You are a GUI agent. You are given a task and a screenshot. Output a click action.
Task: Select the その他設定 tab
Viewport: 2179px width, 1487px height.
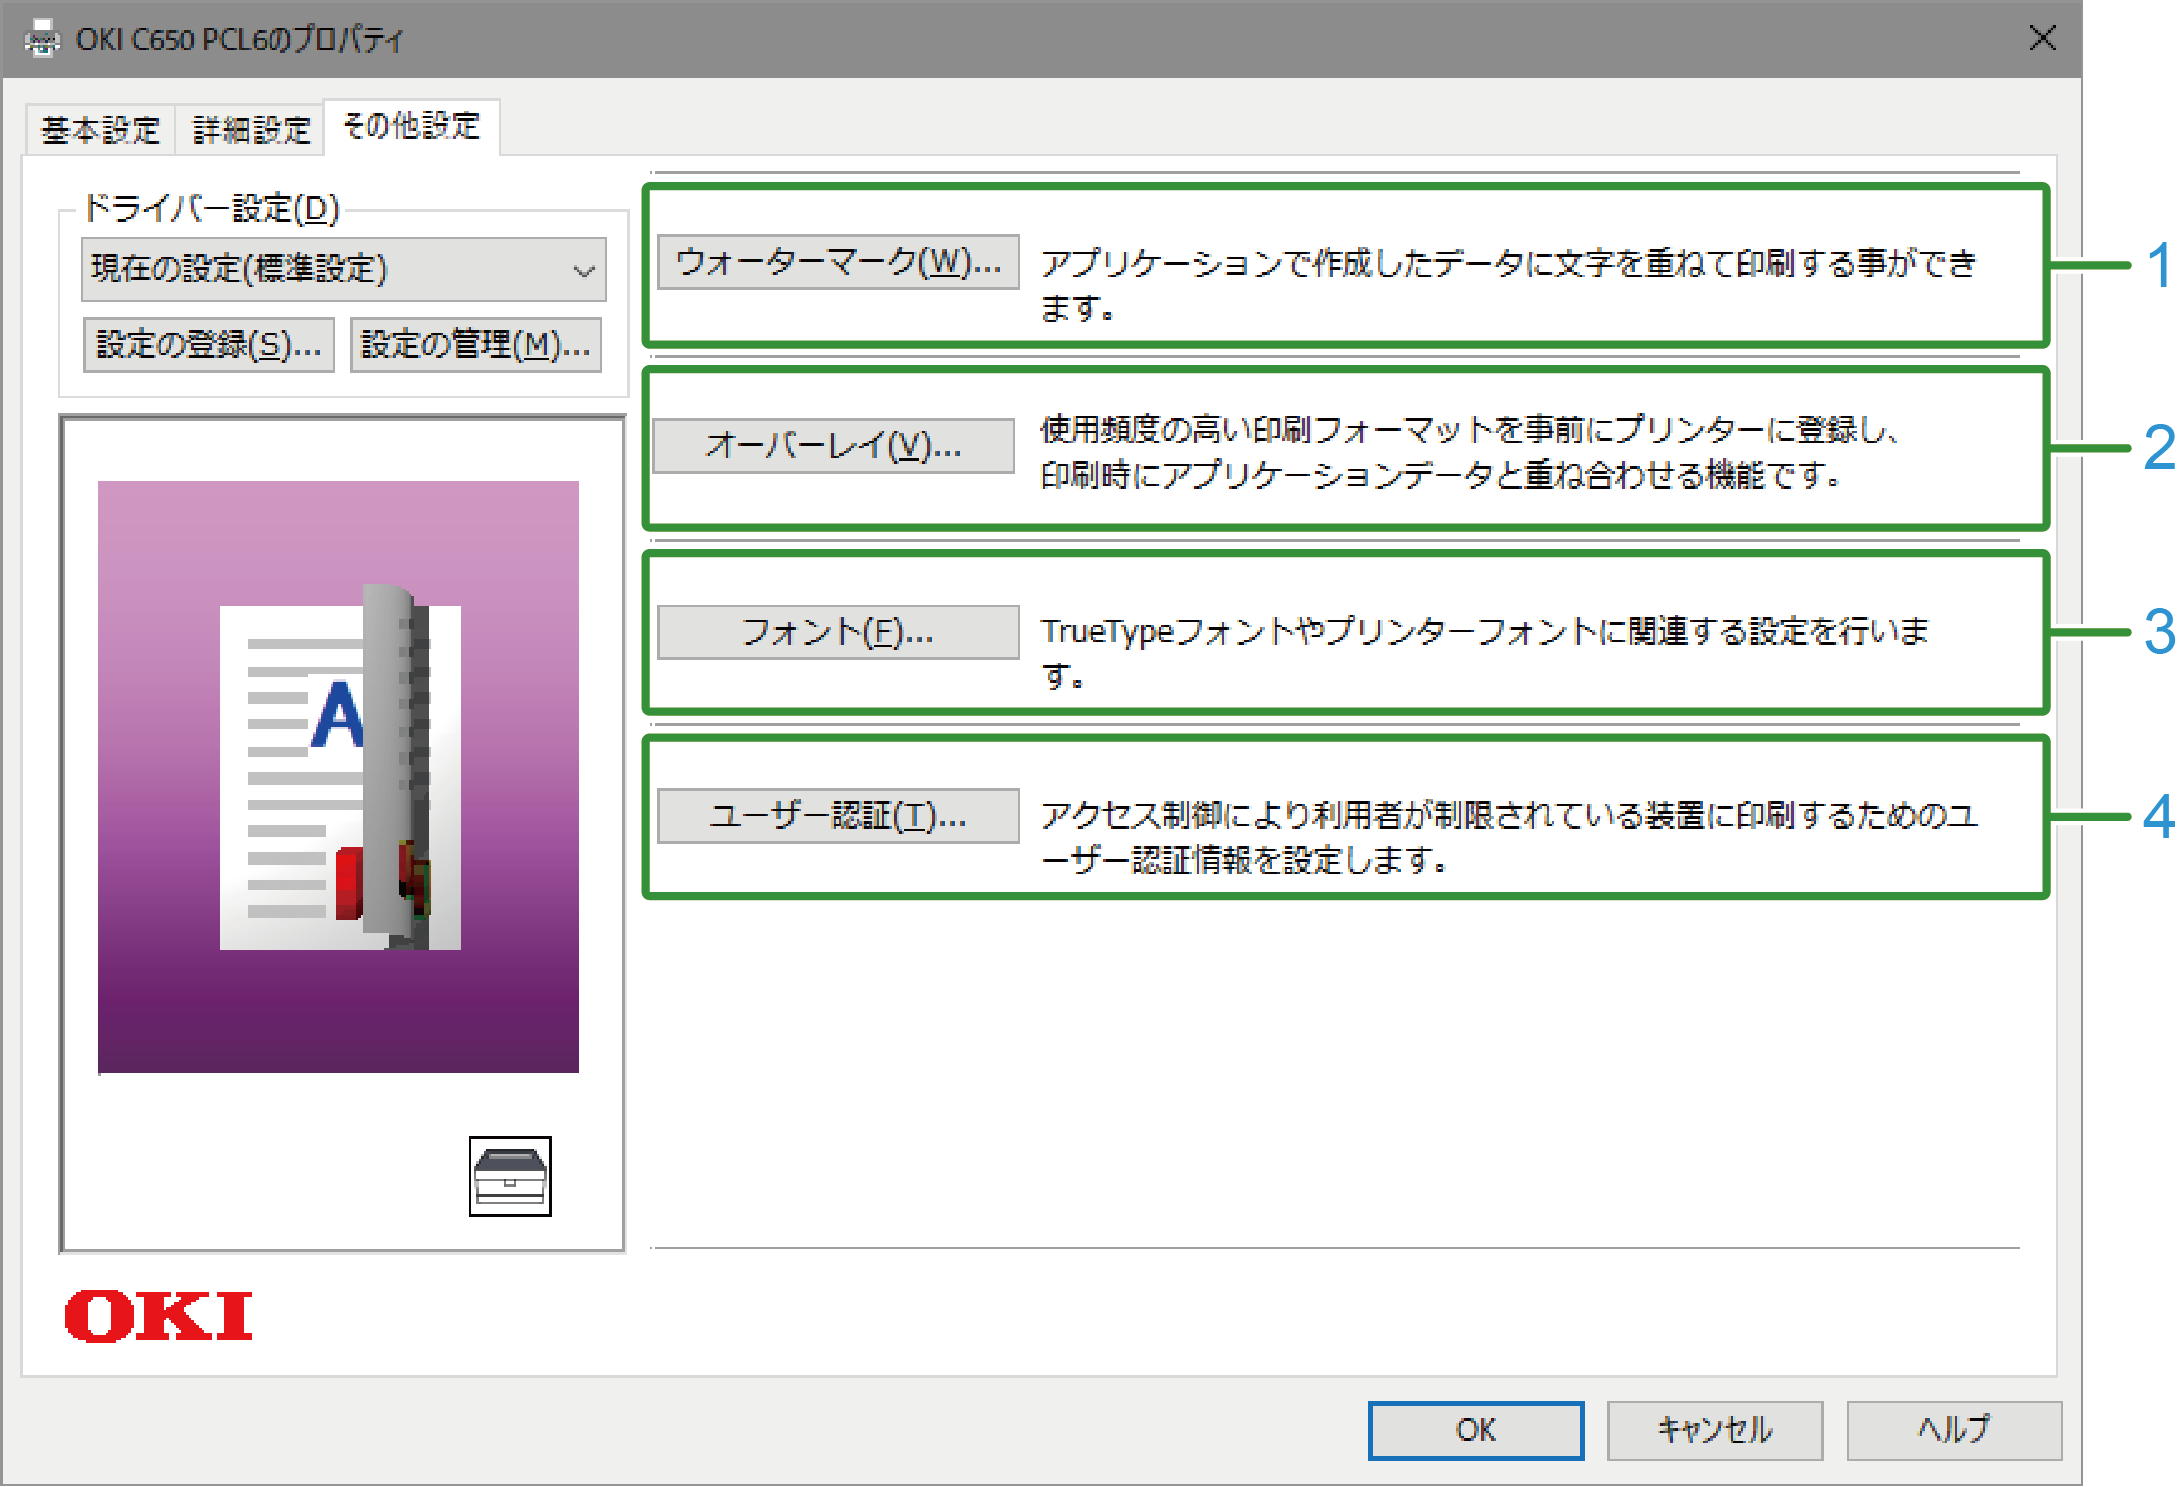tap(411, 126)
